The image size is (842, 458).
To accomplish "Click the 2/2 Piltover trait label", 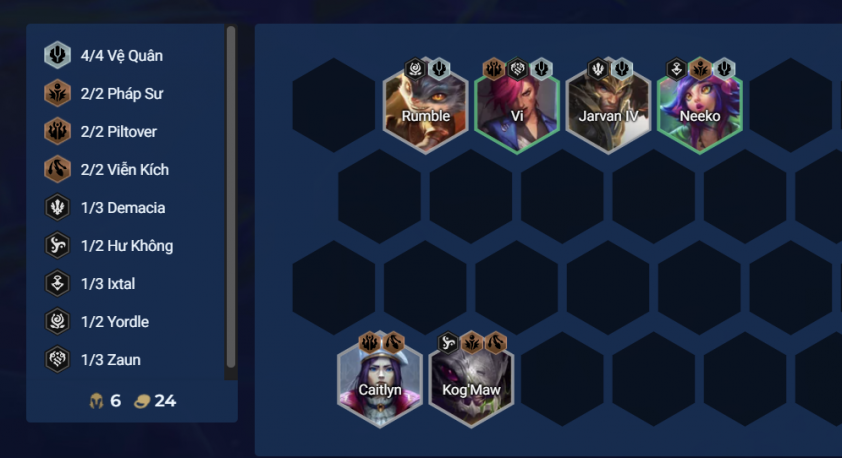I will tap(119, 132).
